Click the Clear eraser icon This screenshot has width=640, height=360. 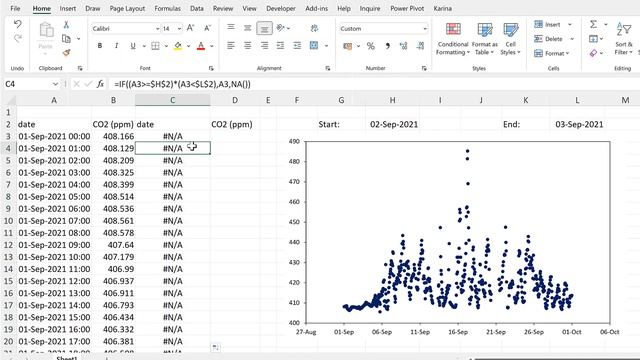593,53
